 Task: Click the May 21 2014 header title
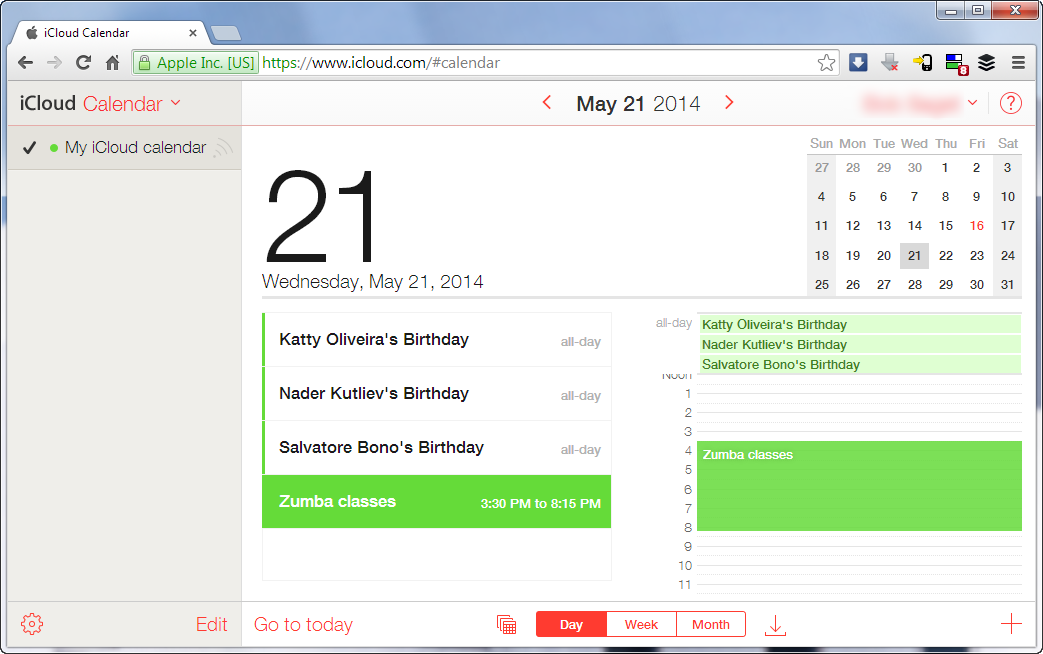pyautogui.click(x=638, y=104)
